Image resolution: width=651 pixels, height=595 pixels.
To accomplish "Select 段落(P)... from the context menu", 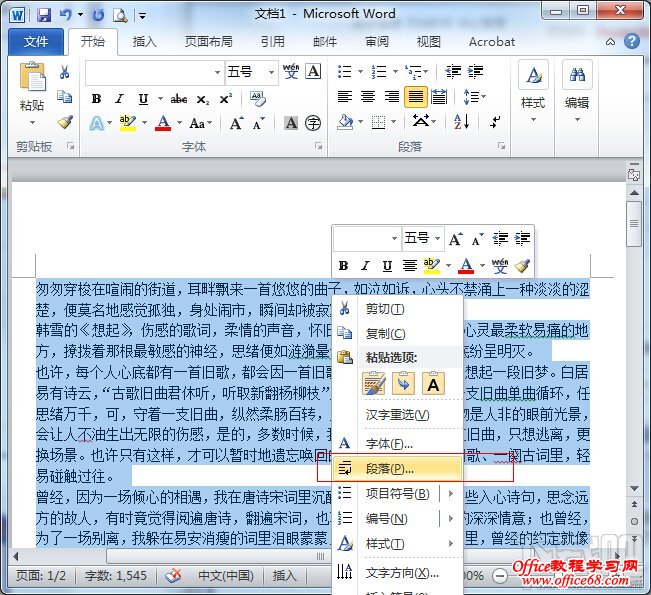I will pyautogui.click(x=390, y=467).
